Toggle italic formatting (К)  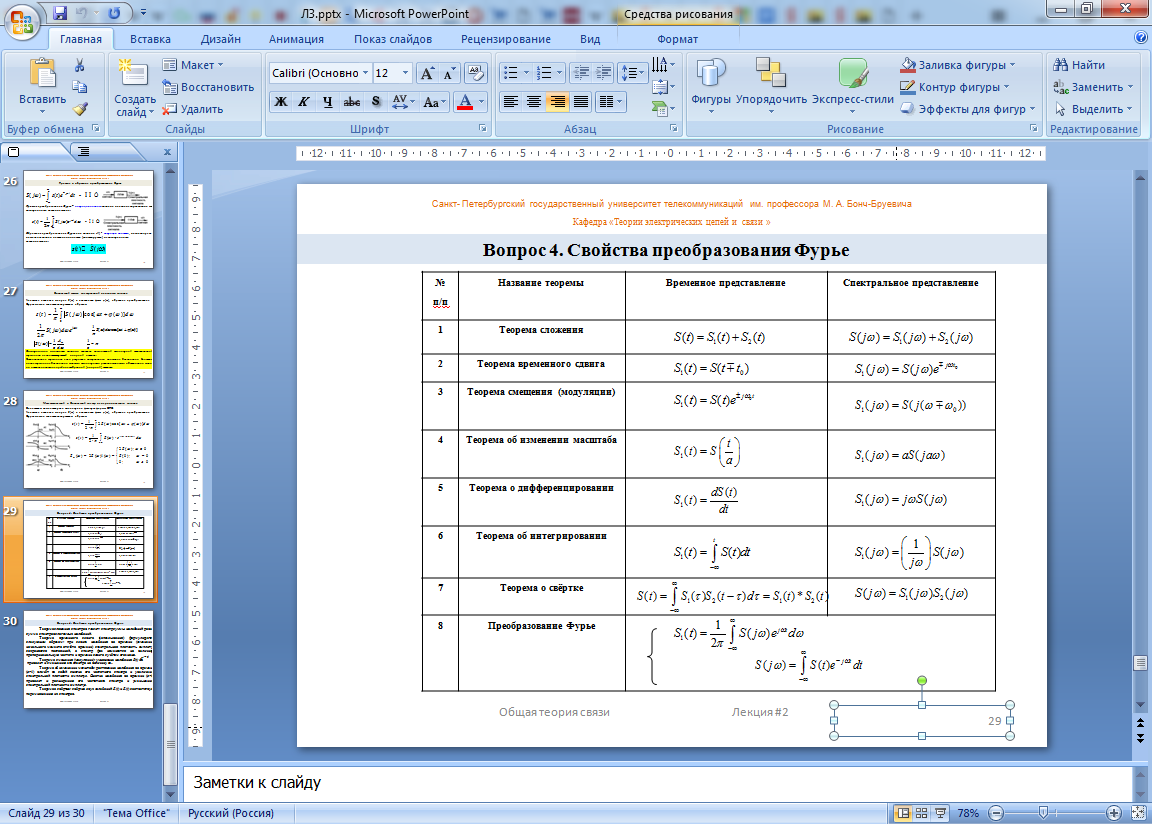pos(303,102)
